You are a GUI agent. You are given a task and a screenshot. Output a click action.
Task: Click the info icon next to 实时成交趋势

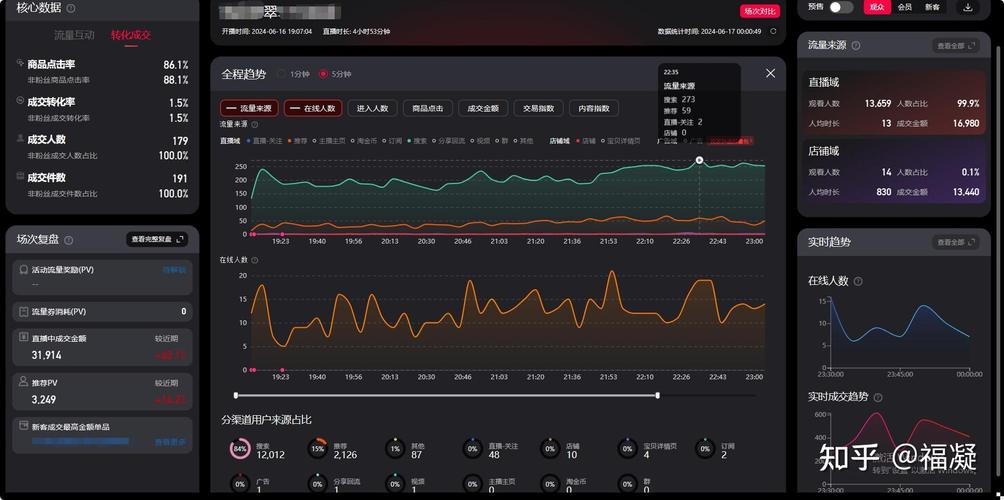coord(878,398)
